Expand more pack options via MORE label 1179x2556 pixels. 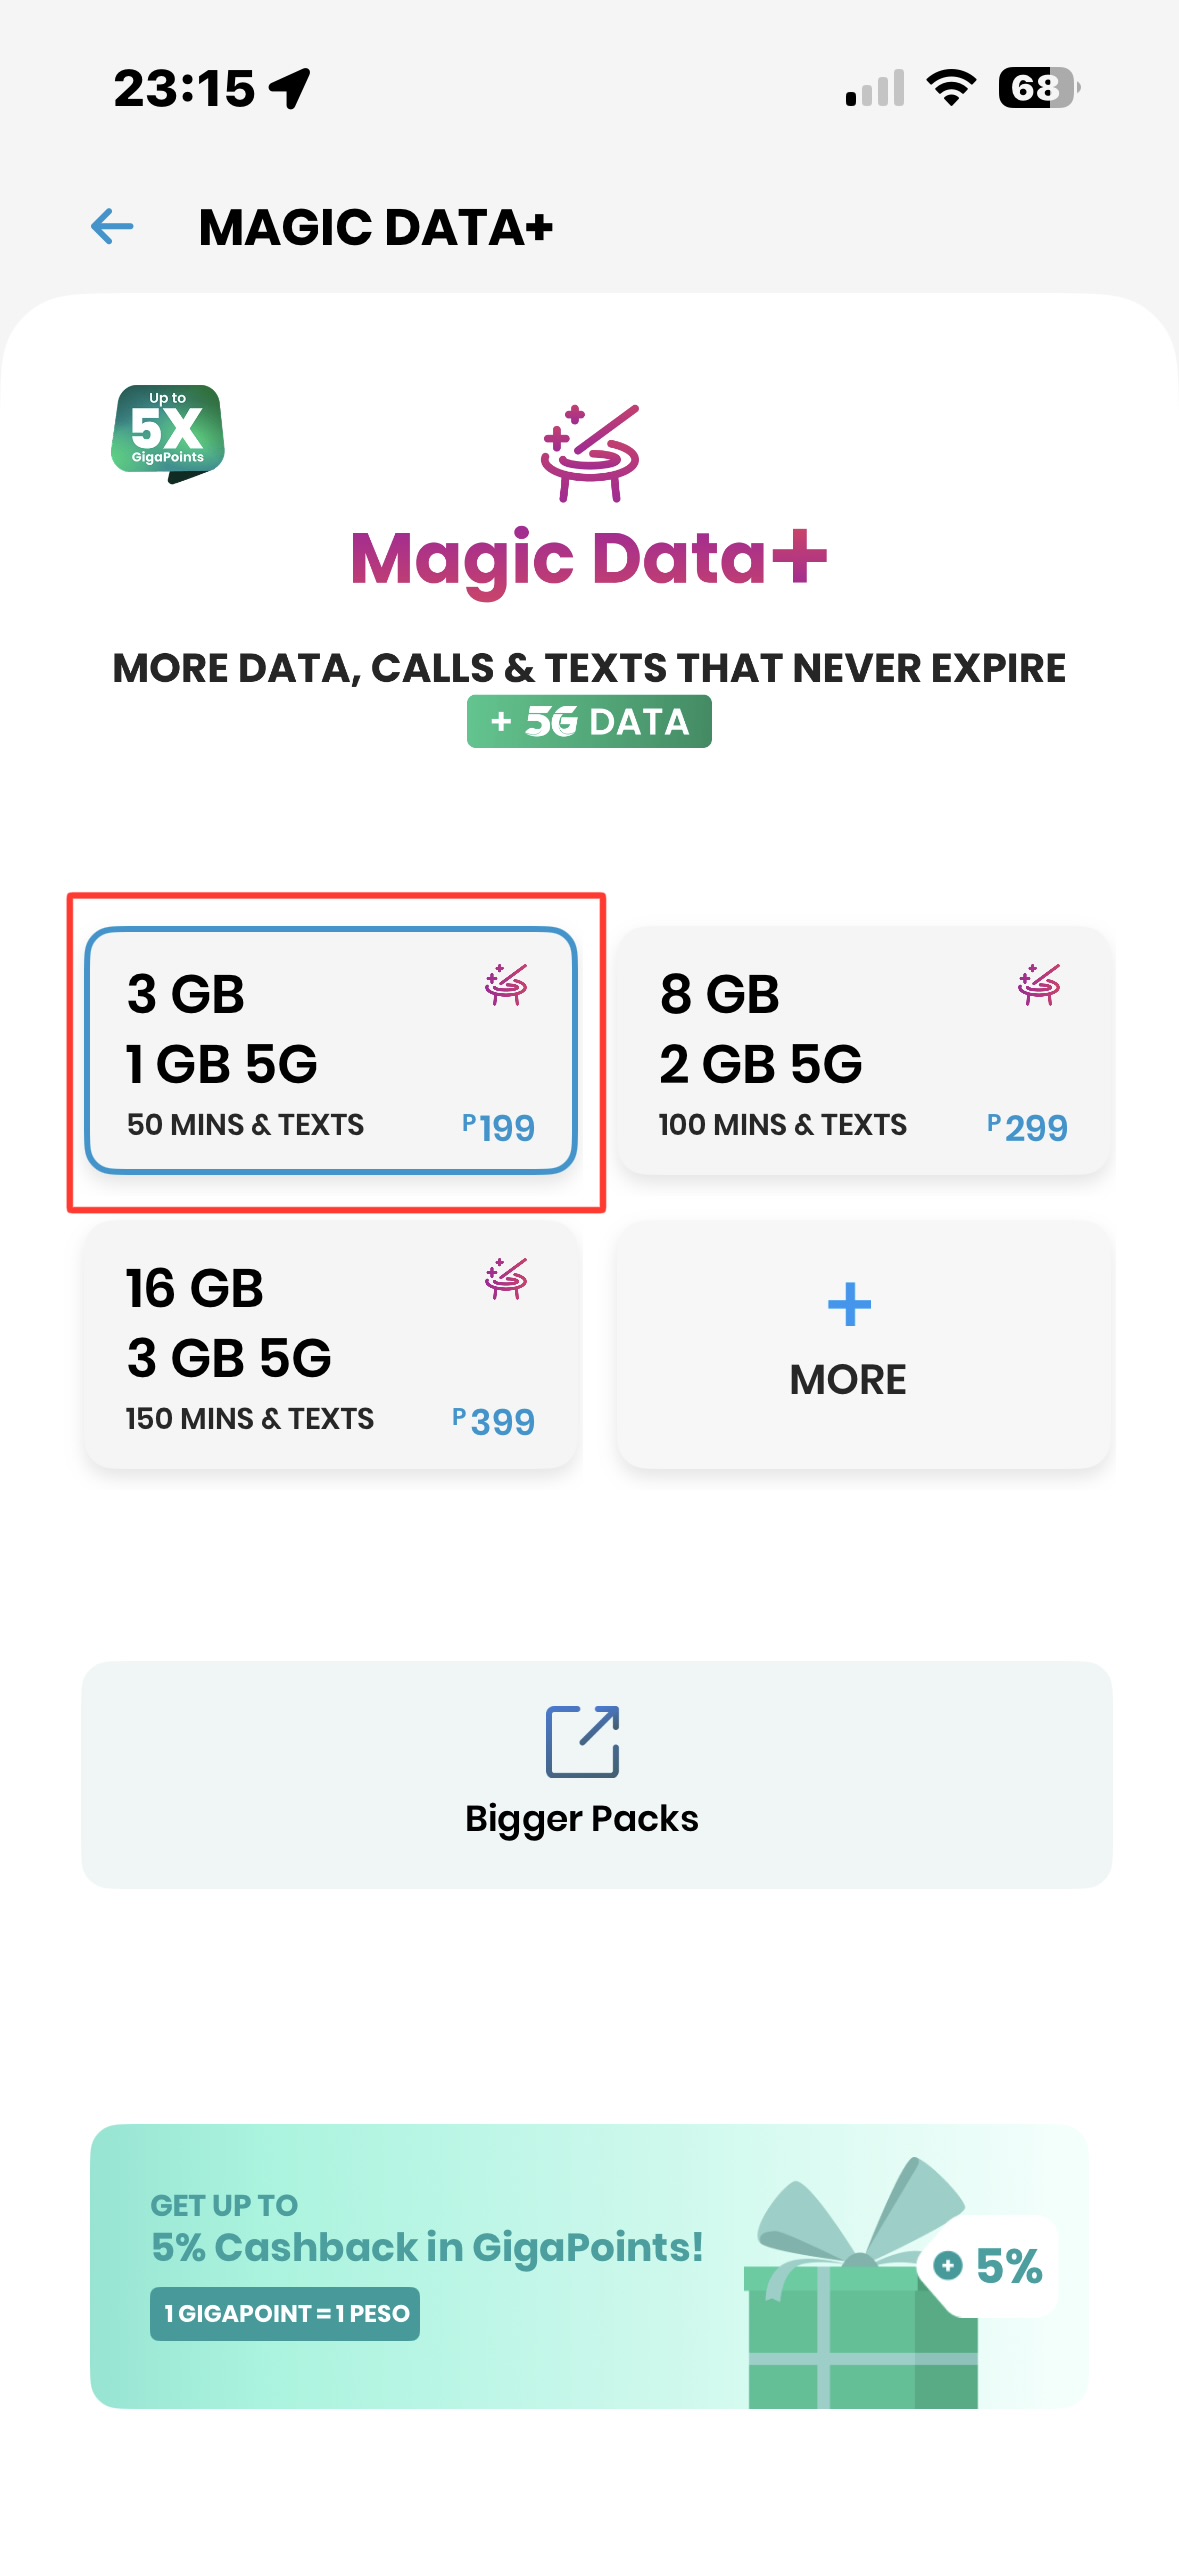848,1380
